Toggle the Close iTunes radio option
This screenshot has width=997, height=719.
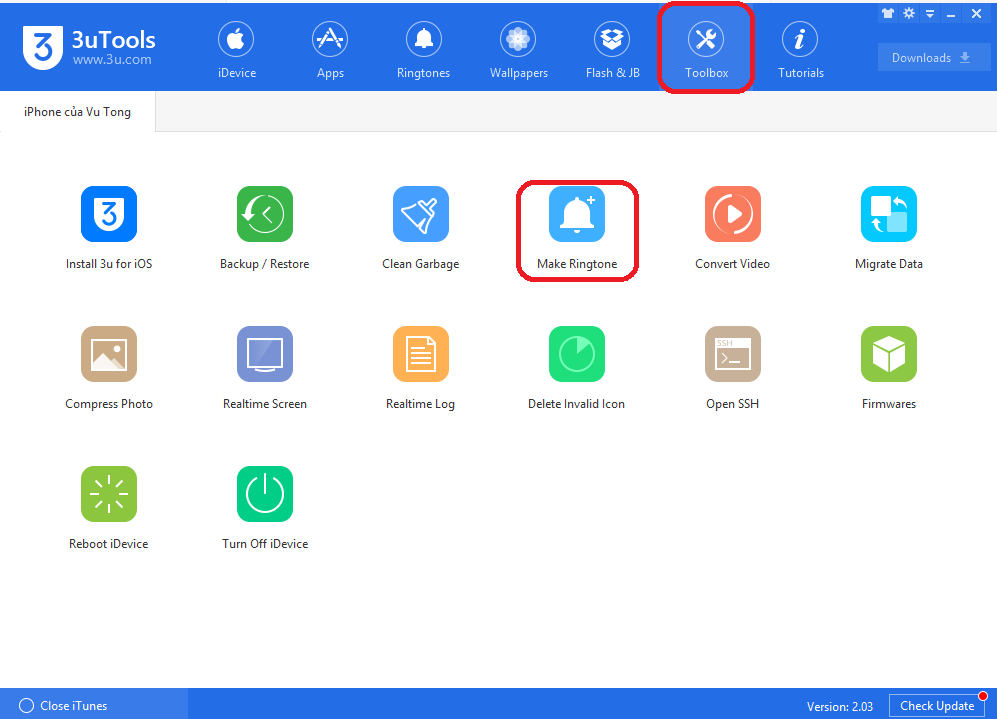tap(26, 706)
